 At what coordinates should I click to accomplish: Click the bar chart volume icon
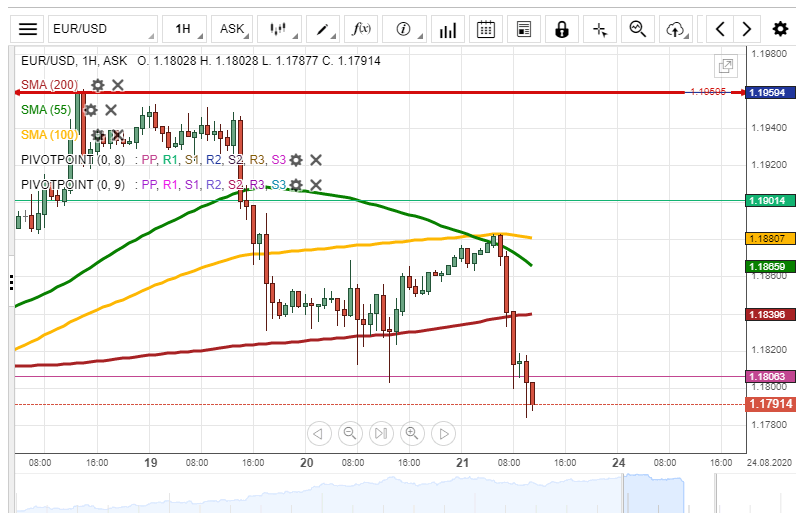448,29
